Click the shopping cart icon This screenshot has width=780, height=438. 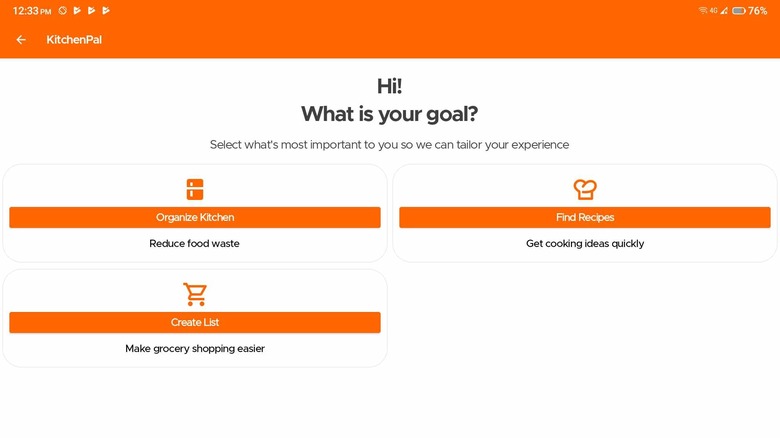(x=195, y=294)
